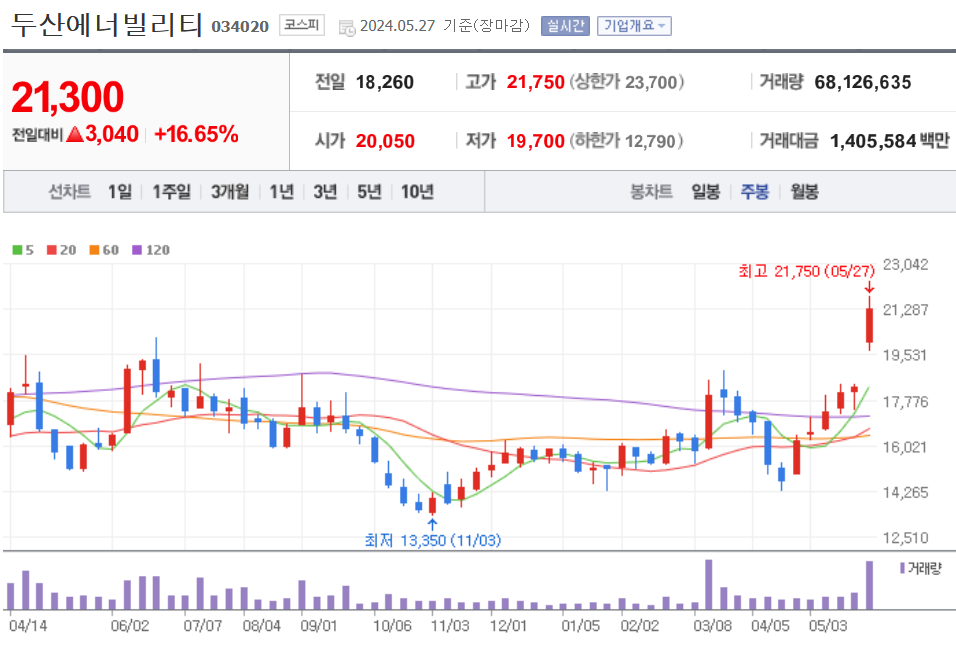
Task: Click the 시가 value 20,050
Action: [385, 141]
